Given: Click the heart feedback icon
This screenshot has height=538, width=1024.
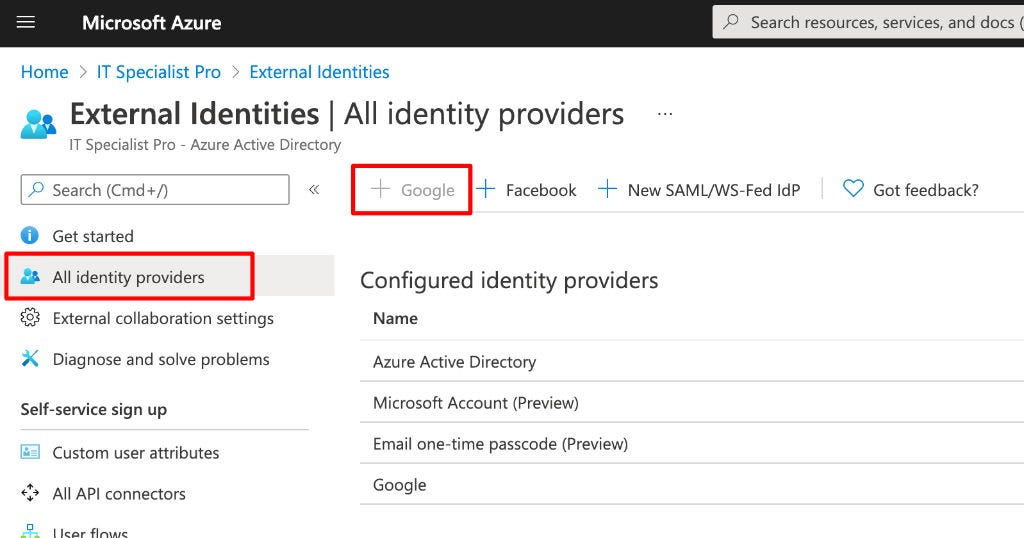Looking at the screenshot, I should 853,189.
